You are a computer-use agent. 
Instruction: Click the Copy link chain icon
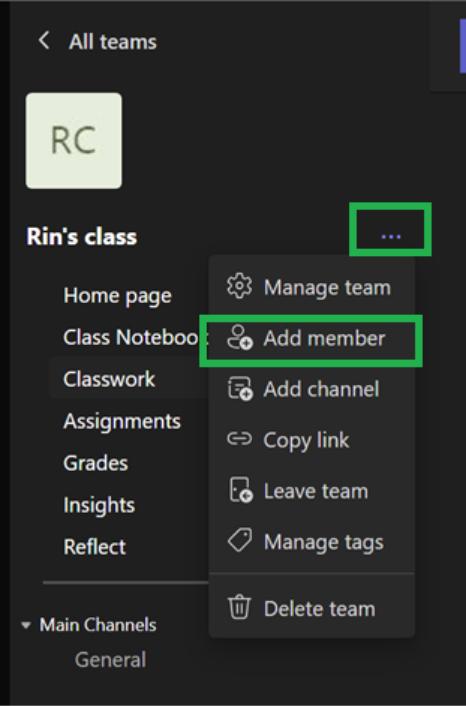[239, 439]
